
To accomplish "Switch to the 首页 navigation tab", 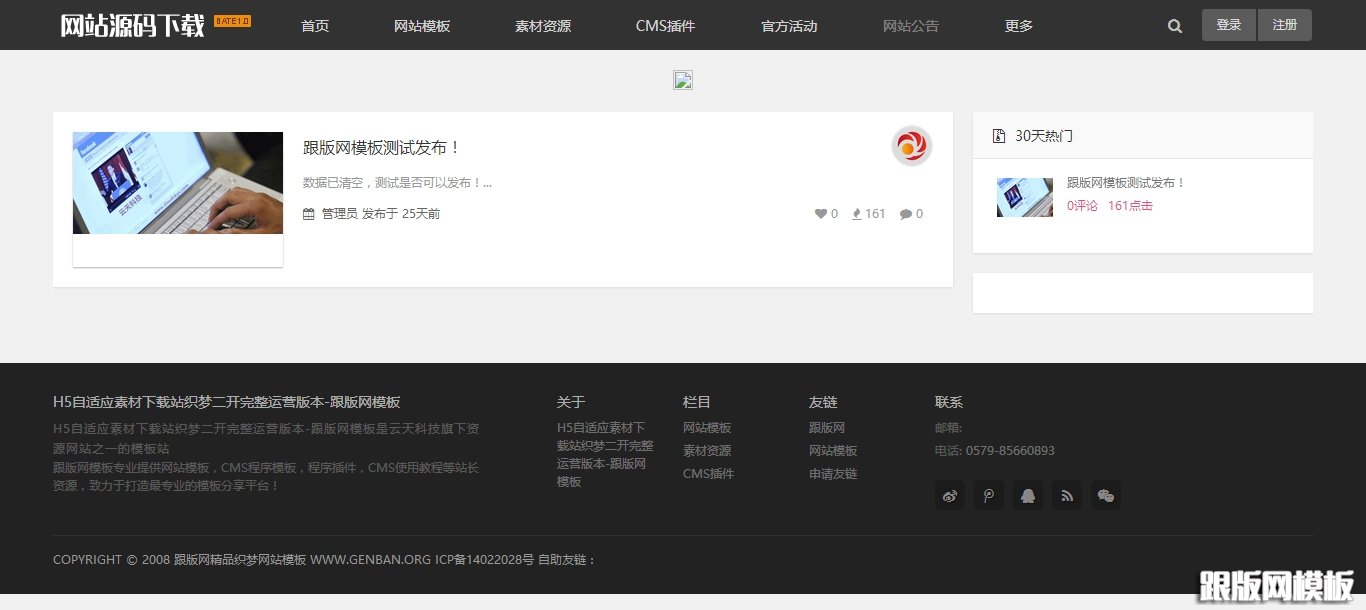I will (314, 26).
